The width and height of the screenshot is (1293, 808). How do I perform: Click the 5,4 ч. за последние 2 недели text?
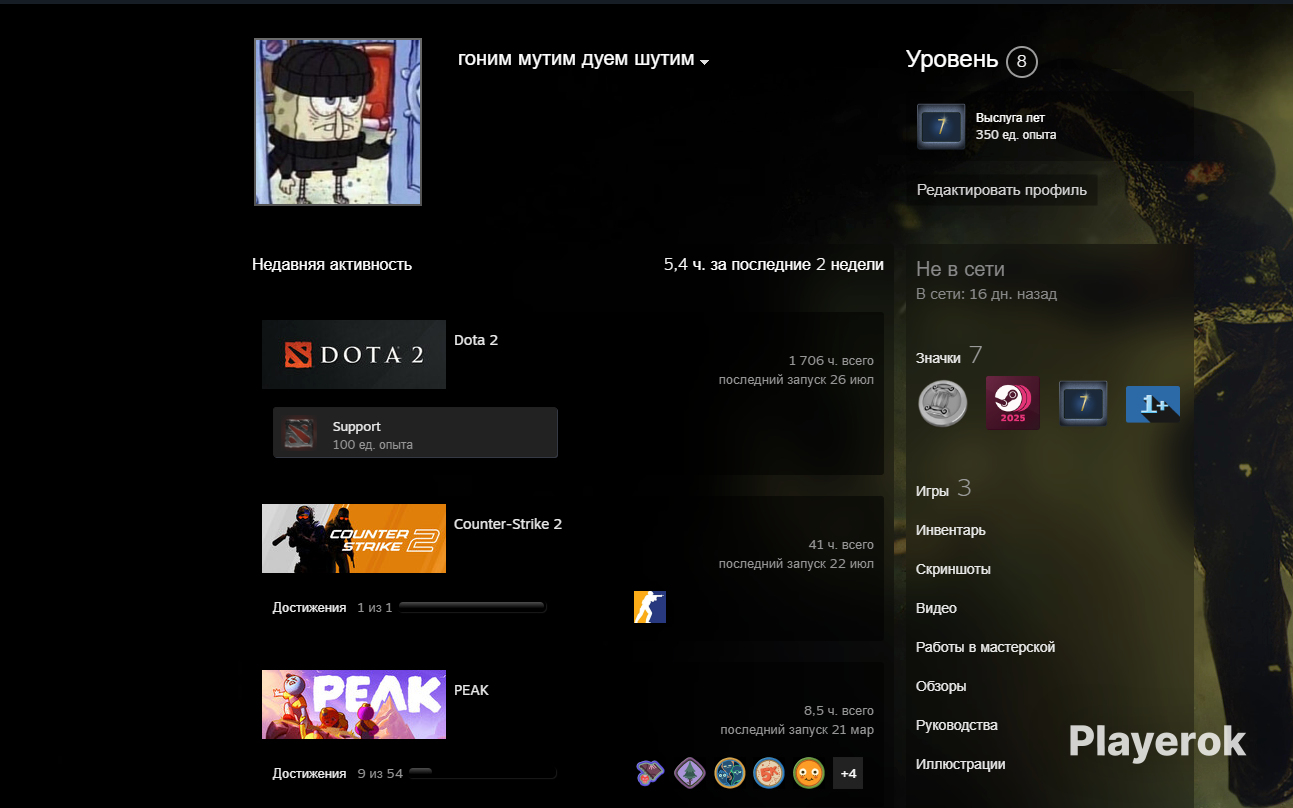774,265
